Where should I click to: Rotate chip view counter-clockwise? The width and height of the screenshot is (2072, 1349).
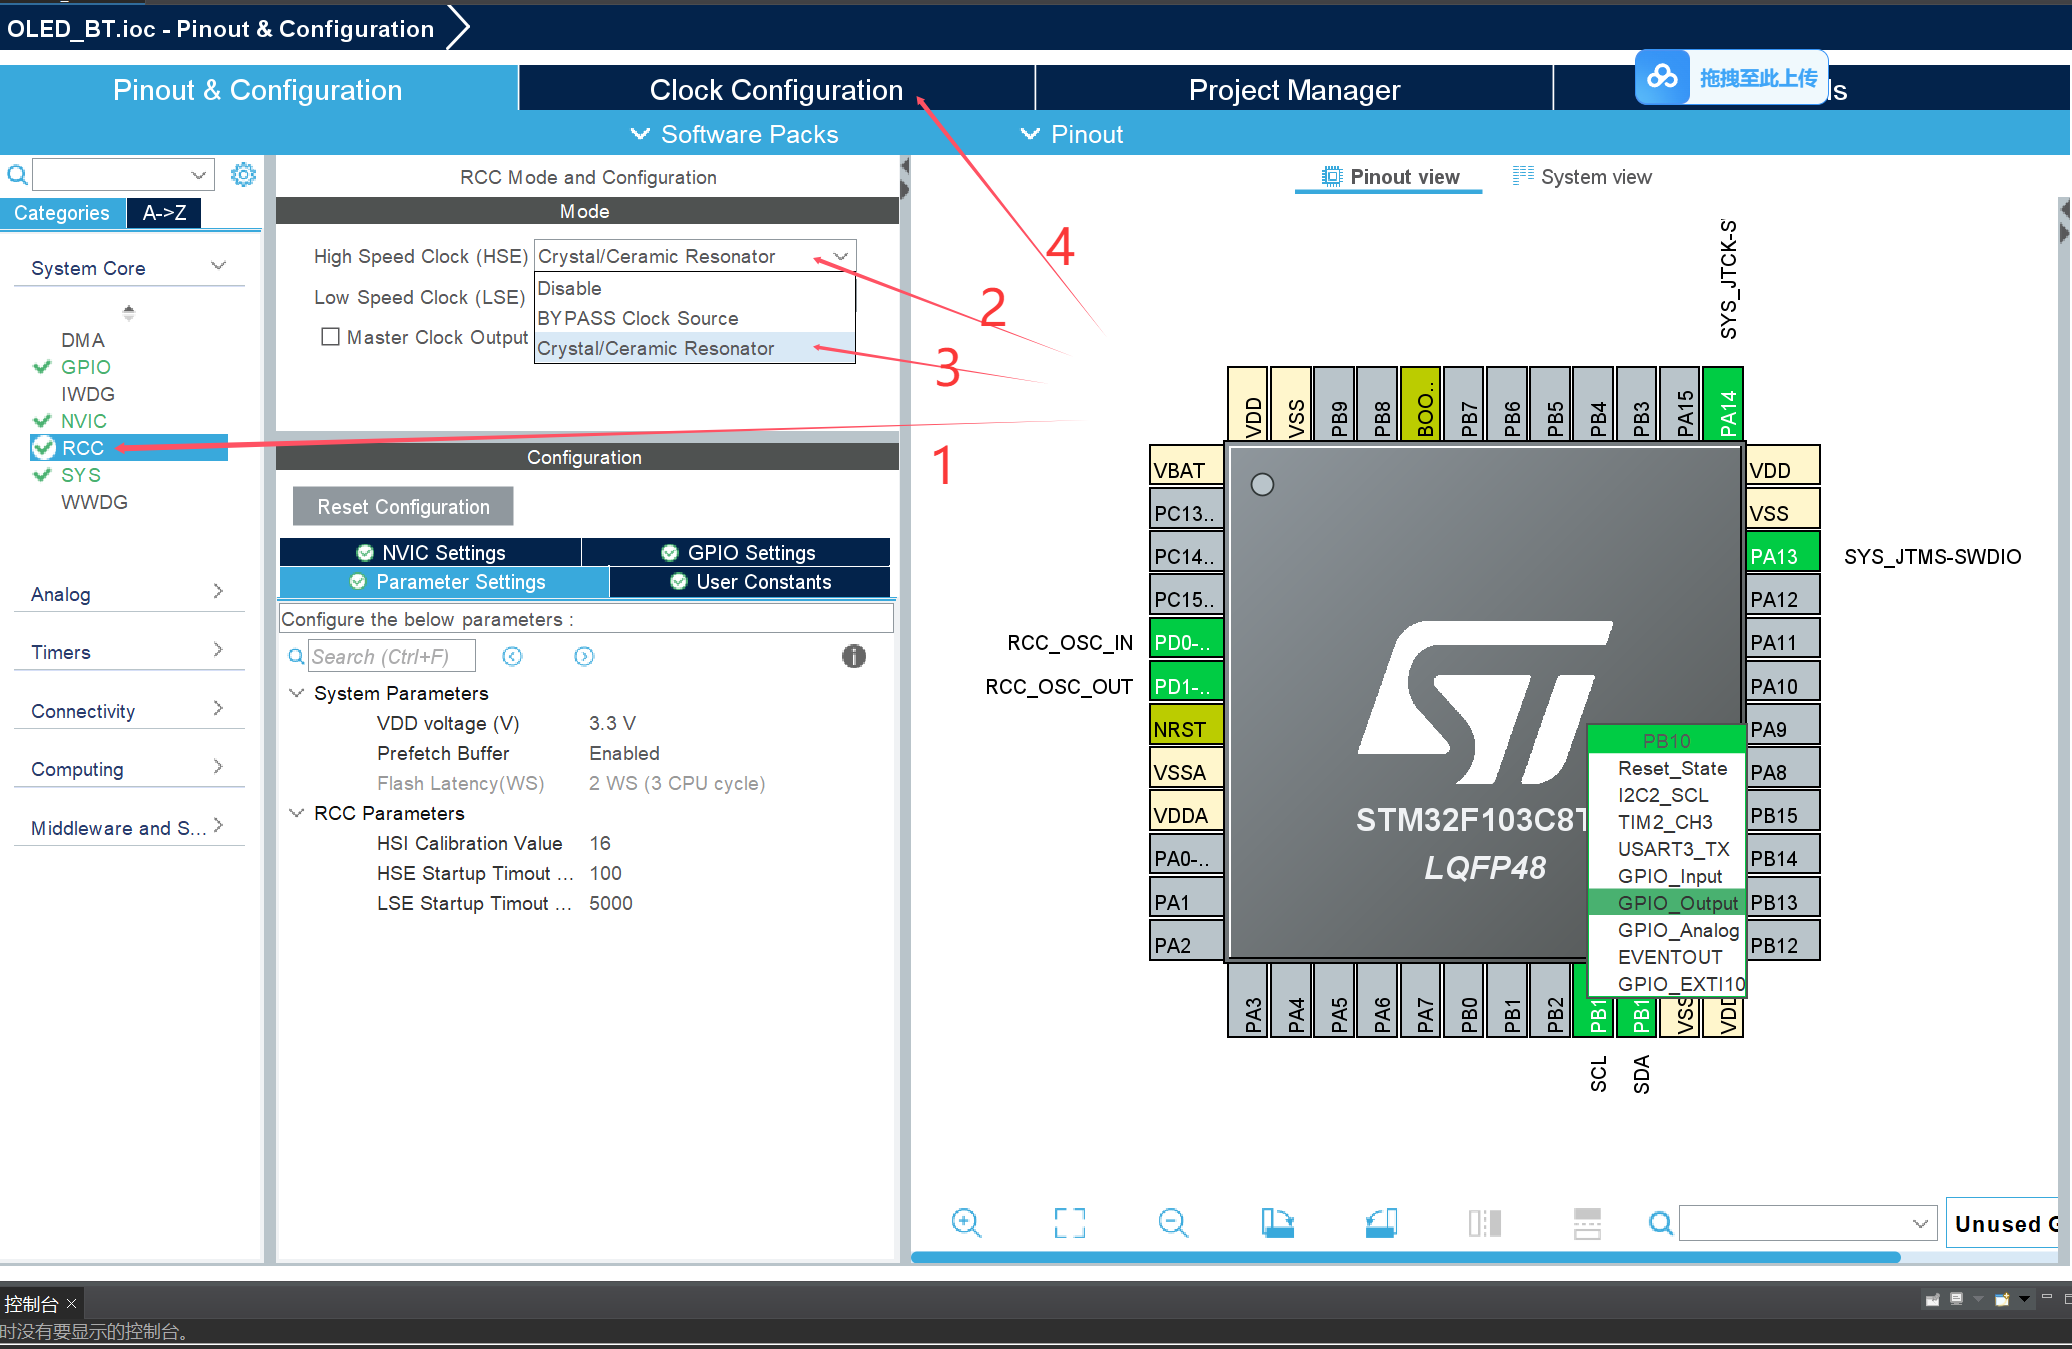[1381, 1222]
